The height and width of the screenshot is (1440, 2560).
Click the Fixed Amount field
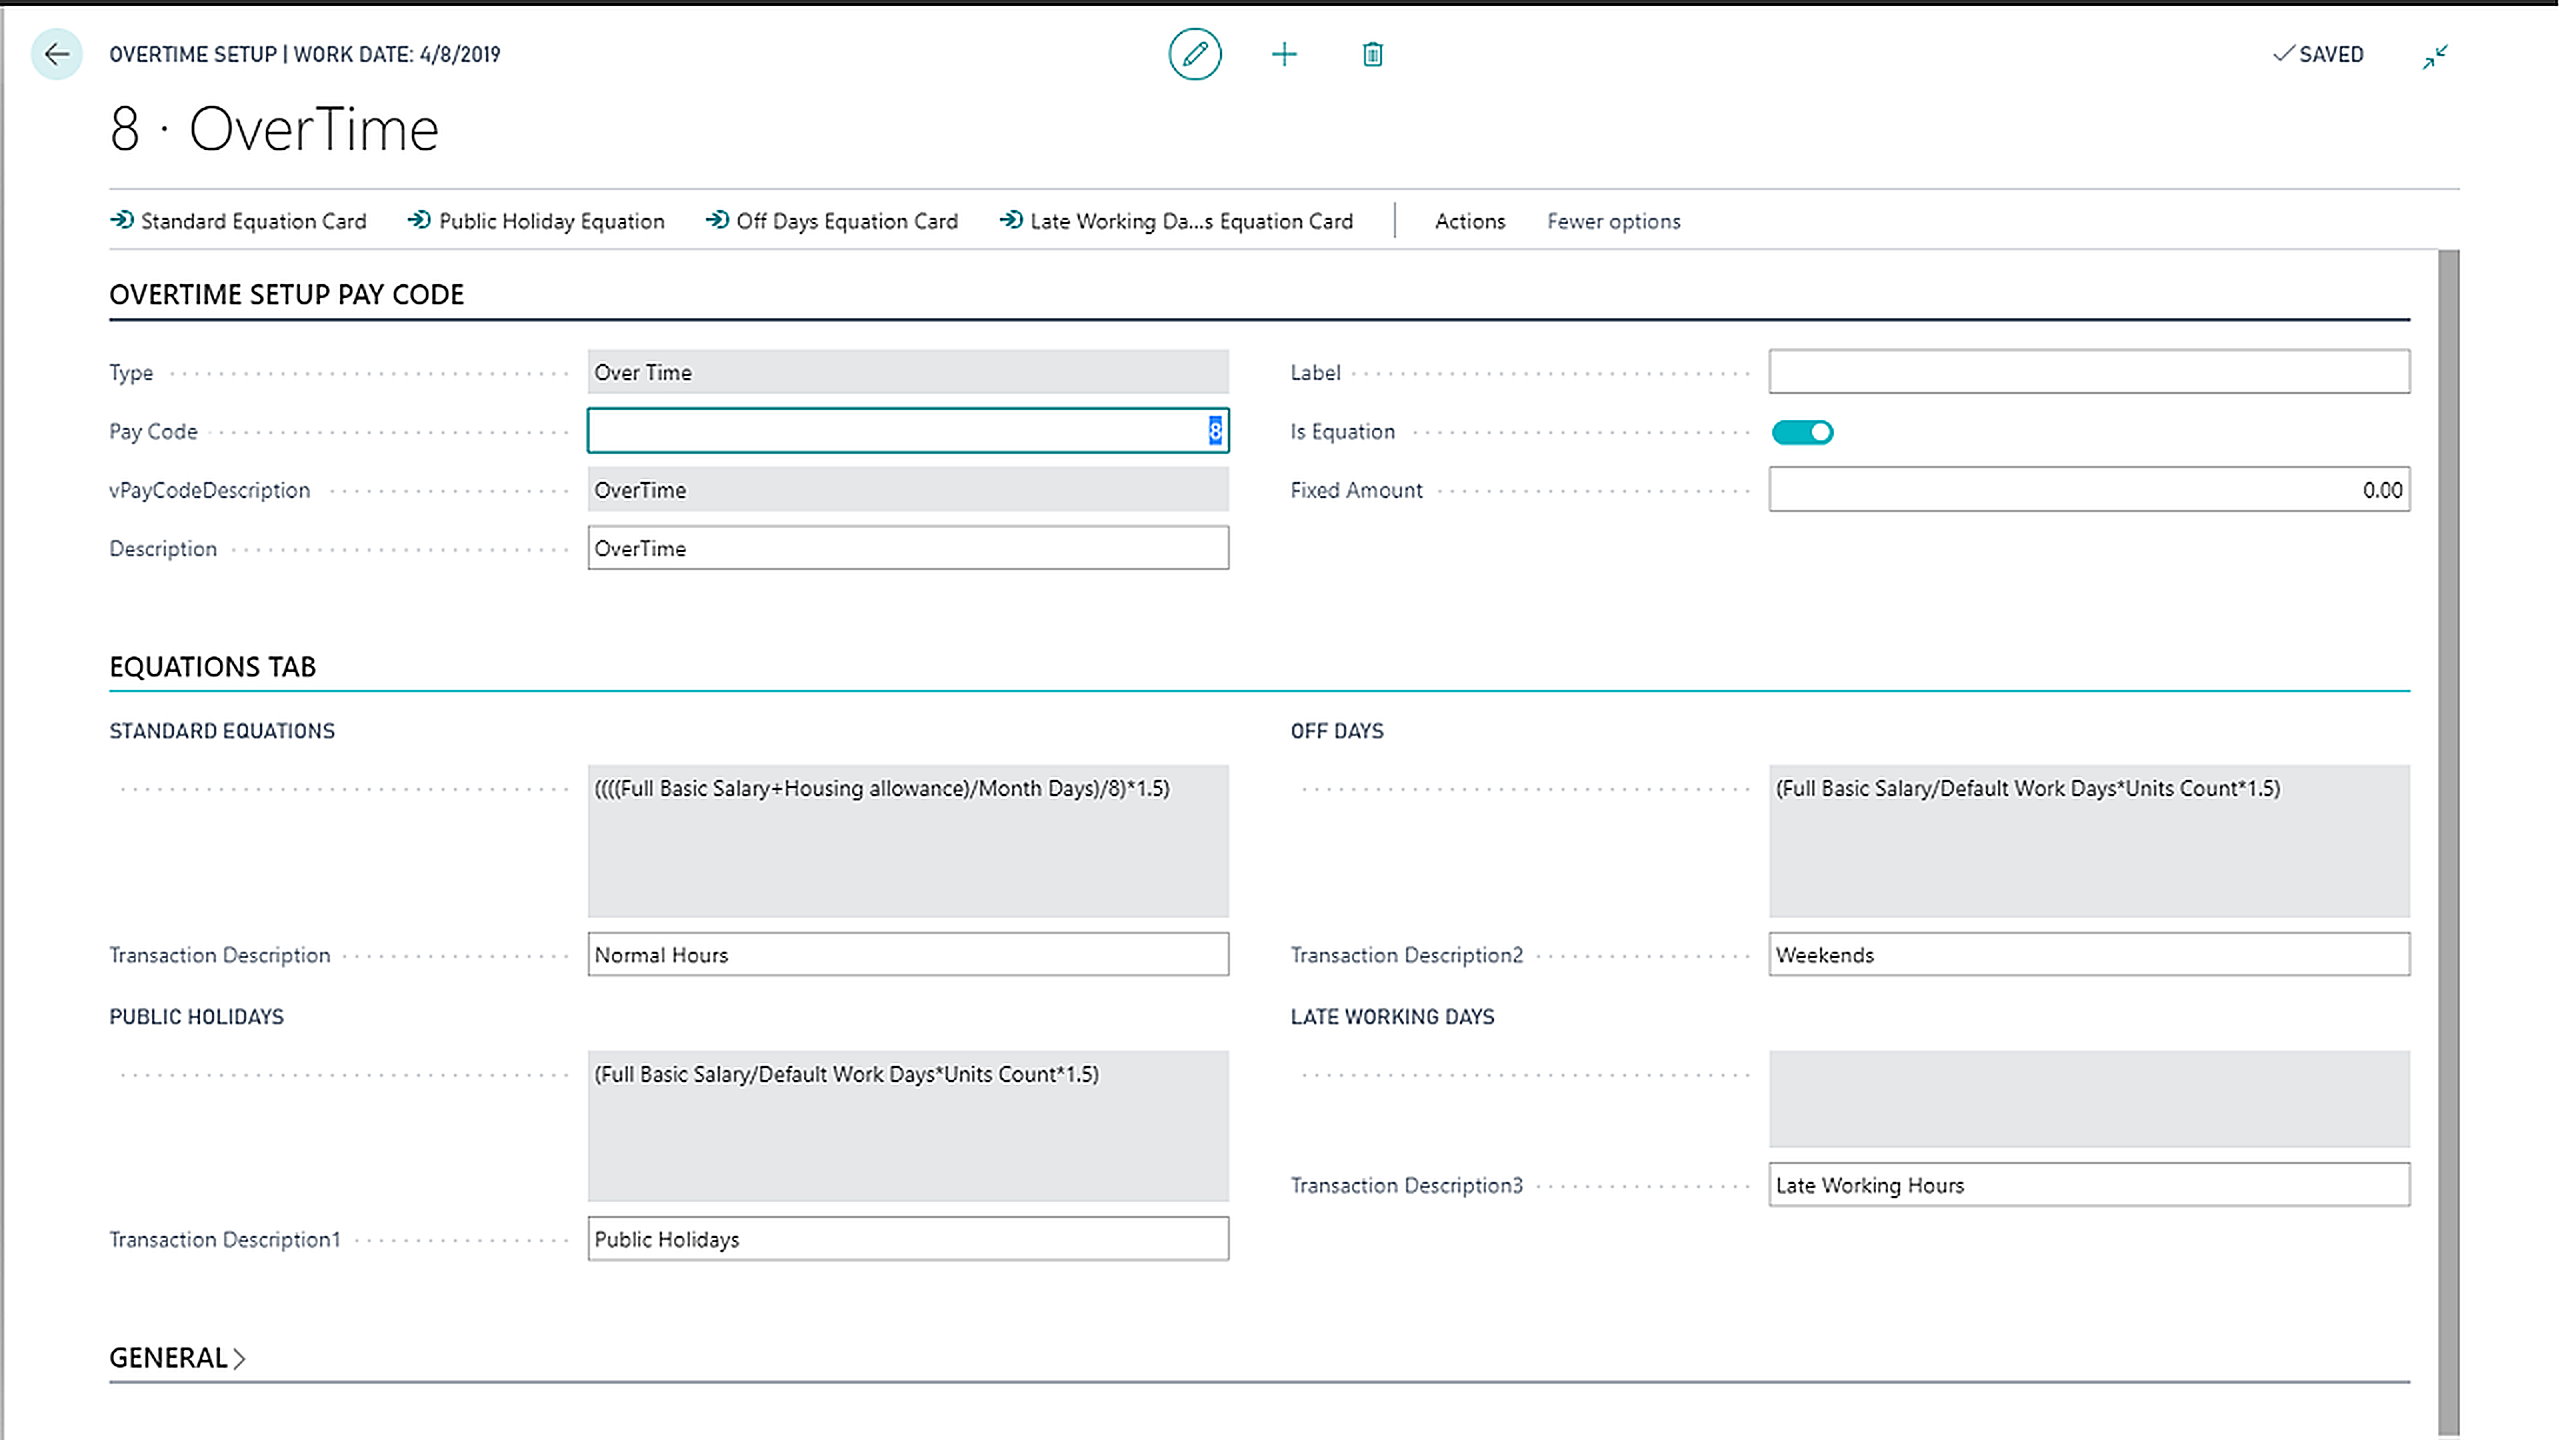coord(2089,490)
